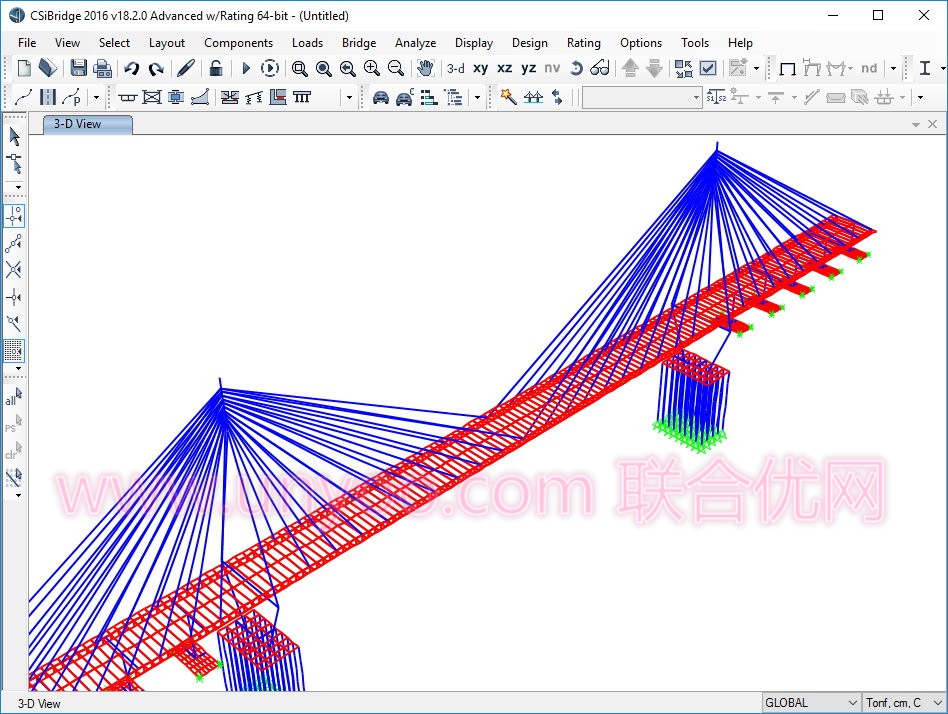Zoom in one step
The width and height of the screenshot is (948, 714).
click(x=372, y=68)
